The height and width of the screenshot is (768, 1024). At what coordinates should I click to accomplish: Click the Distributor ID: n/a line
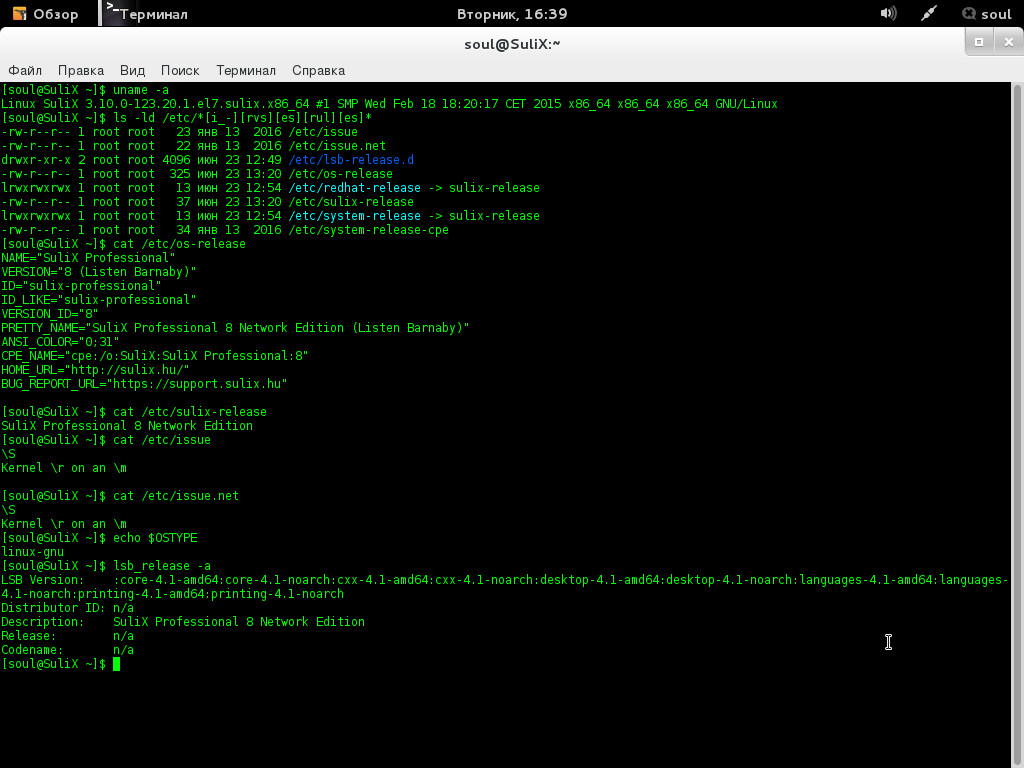(67, 608)
